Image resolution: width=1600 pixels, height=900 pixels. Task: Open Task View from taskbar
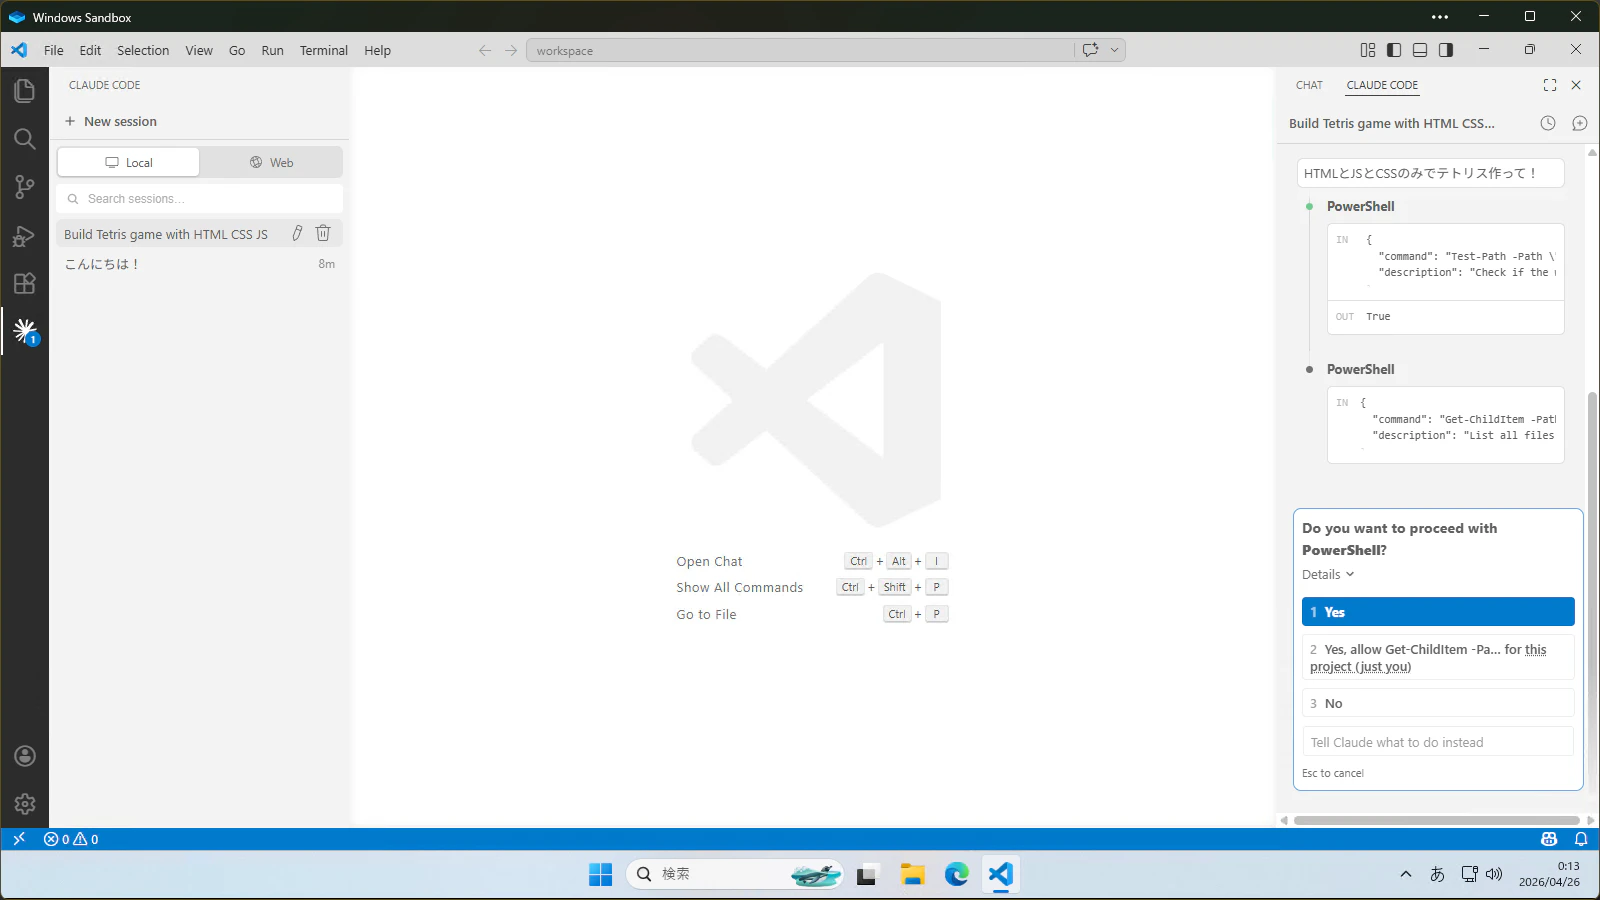tap(867, 874)
